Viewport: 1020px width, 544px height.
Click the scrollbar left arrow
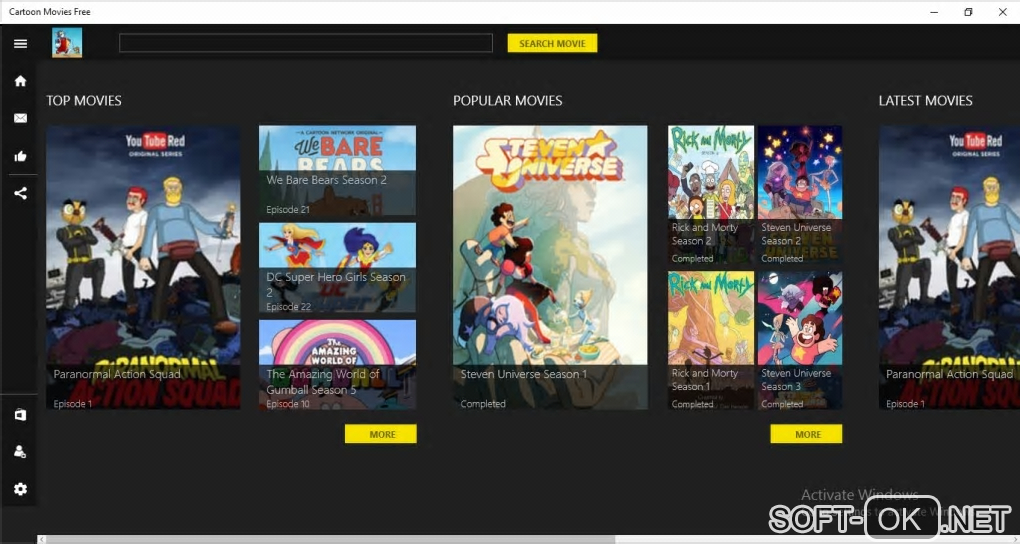[x=42, y=539]
